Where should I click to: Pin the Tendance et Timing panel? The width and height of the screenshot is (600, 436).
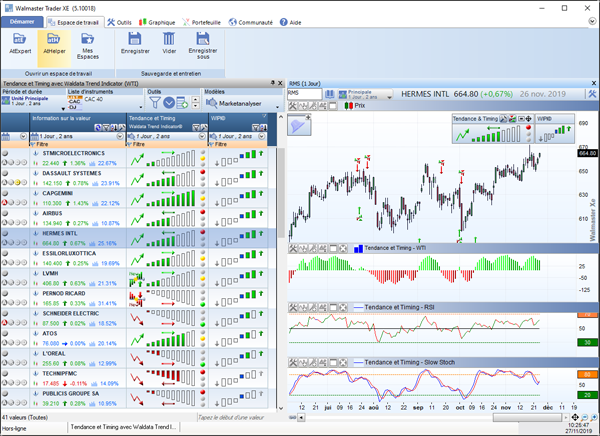click(x=273, y=83)
